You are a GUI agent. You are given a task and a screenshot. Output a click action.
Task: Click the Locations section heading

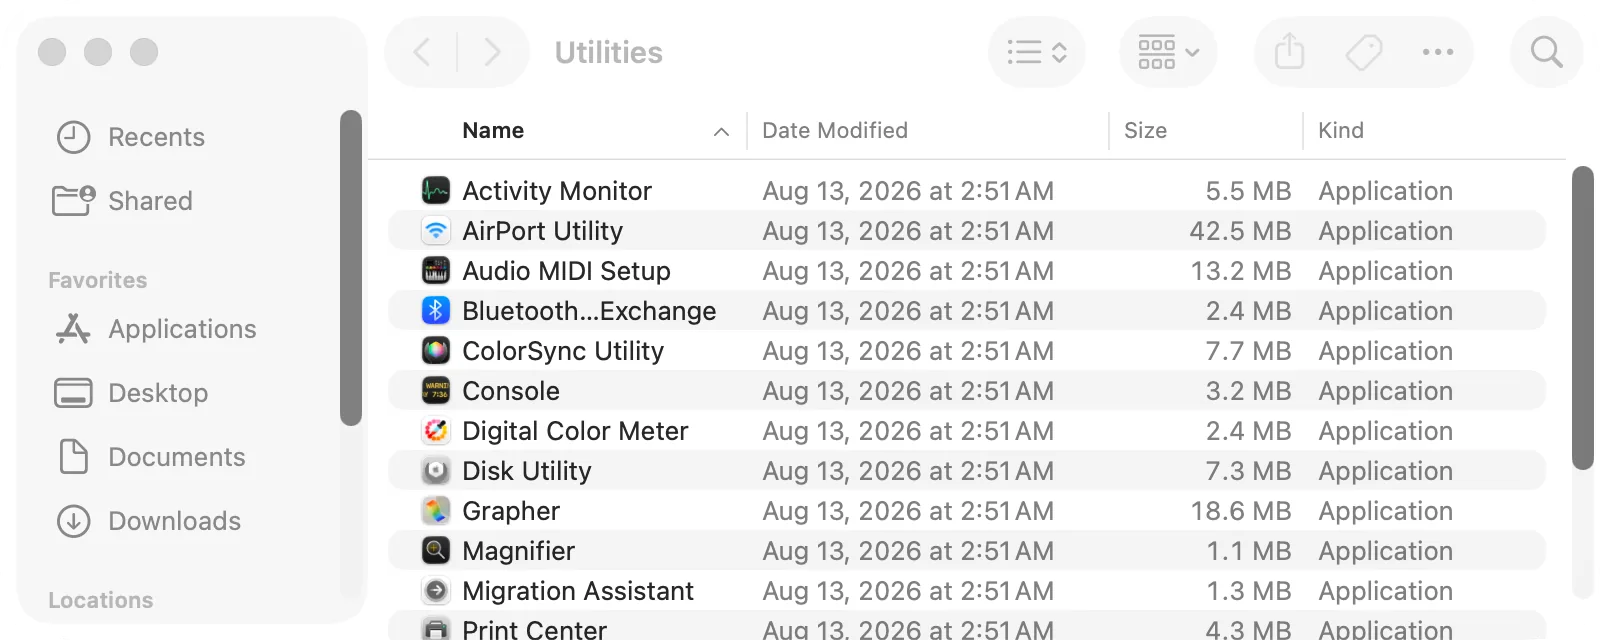[101, 600]
